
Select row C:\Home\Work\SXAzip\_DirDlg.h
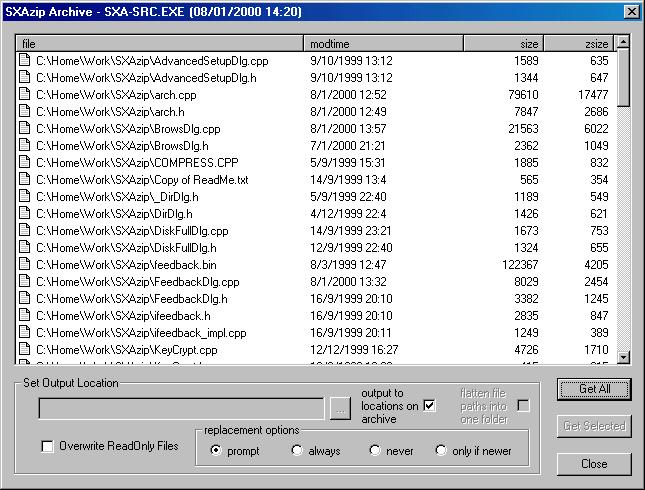click(117, 197)
